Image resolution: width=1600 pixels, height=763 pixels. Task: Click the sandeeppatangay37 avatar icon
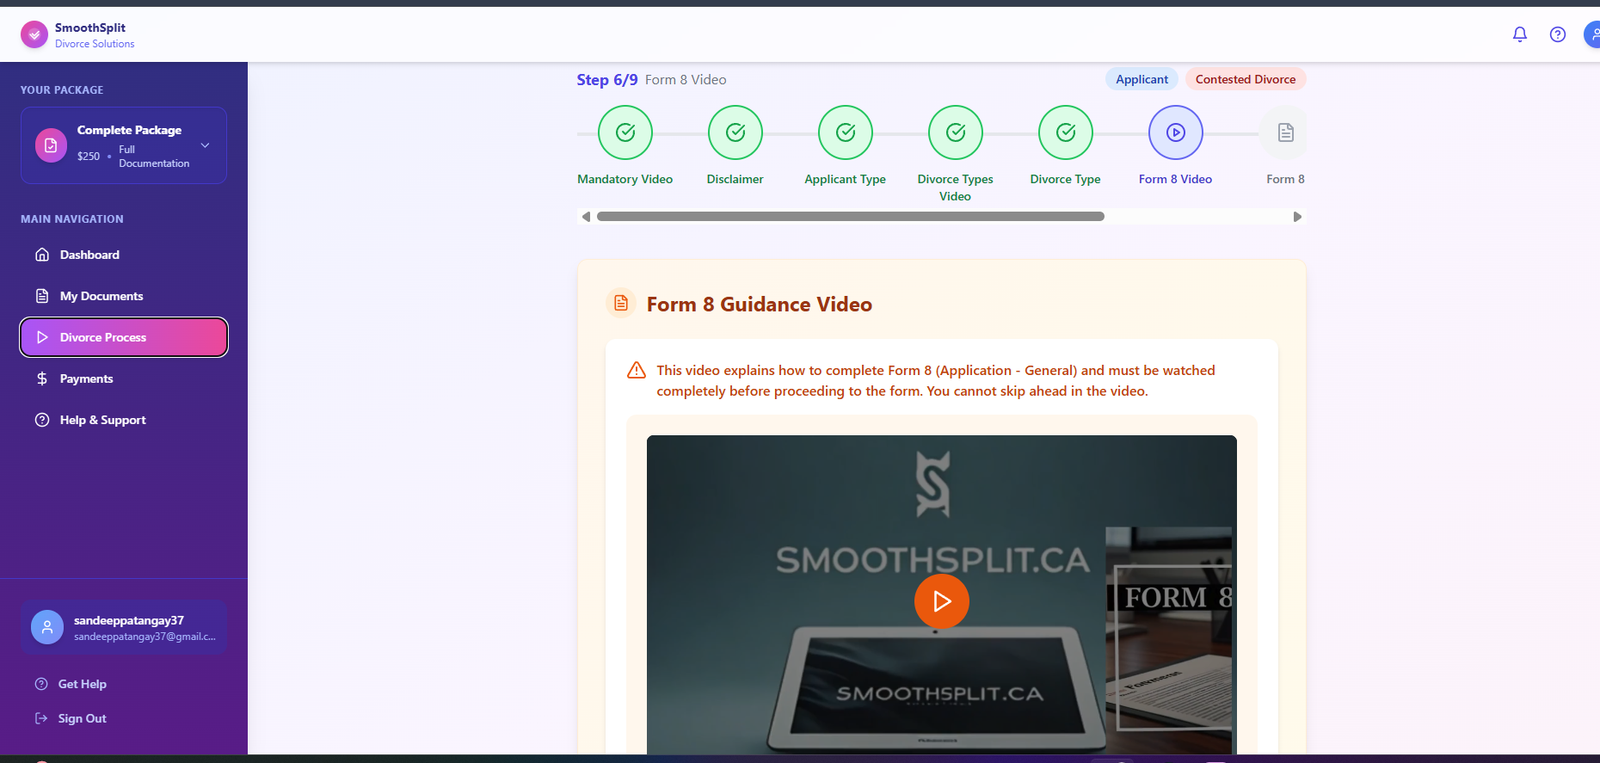pos(47,627)
